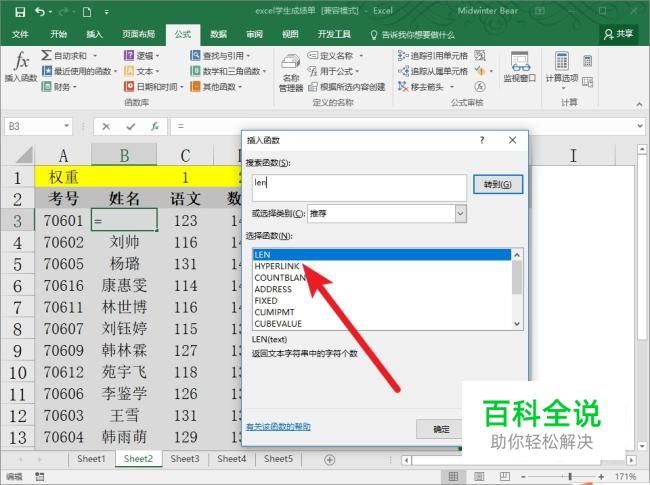Click the New document icon in quick access toolbar
This screenshot has height=485, width=650.
pyautogui.click(x=87, y=12)
